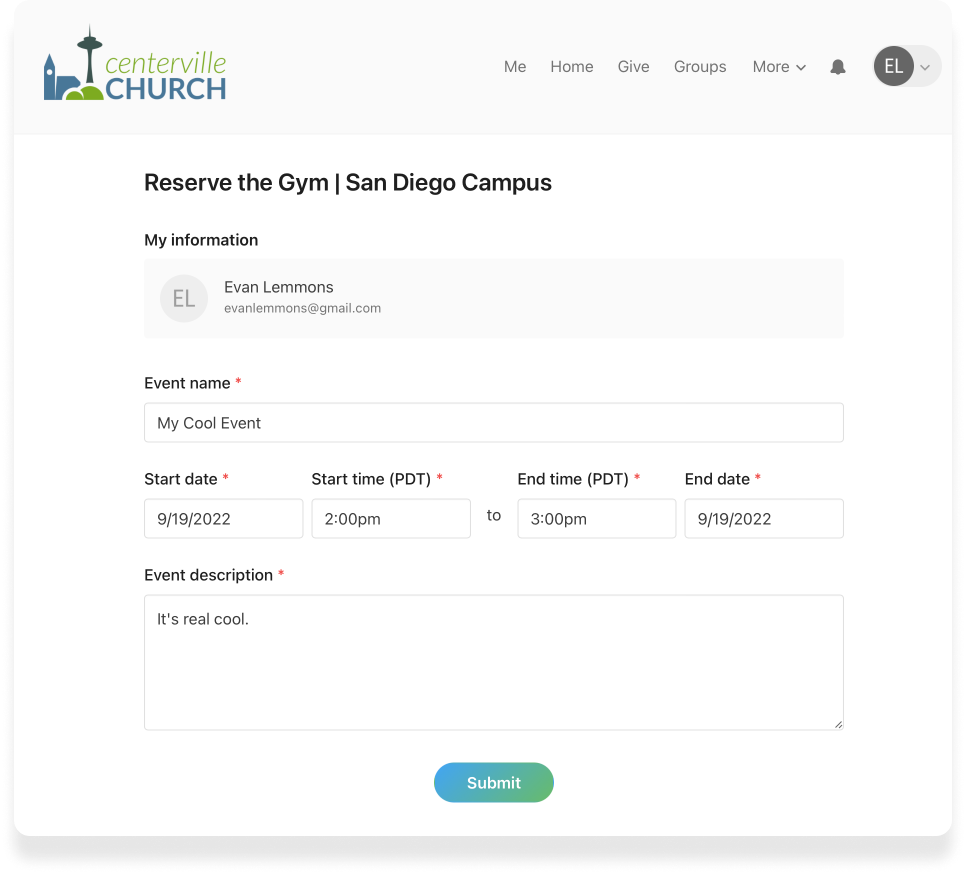Navigate to Home

[x=571, y=67]
